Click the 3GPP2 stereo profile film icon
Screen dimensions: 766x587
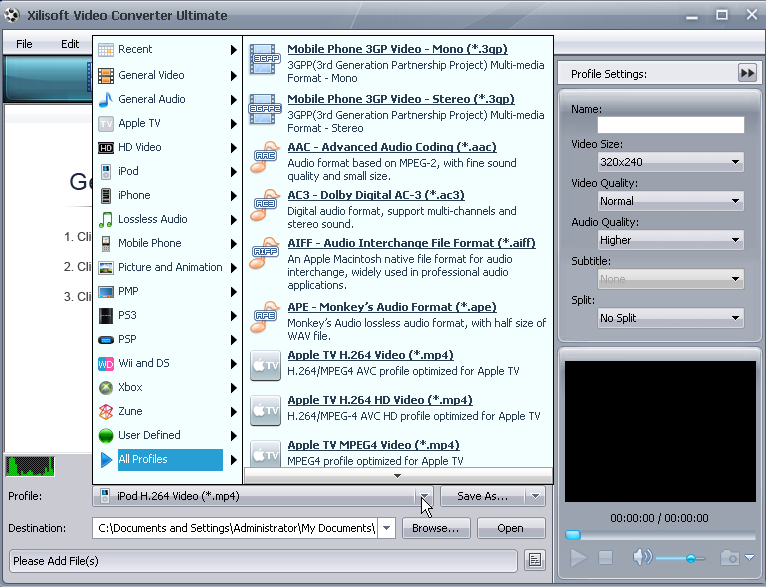[x=264, y=108]
